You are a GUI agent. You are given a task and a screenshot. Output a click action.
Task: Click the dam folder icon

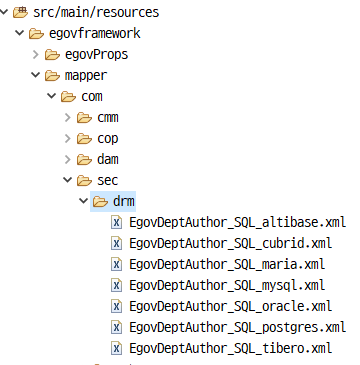[x=84, y=160]
